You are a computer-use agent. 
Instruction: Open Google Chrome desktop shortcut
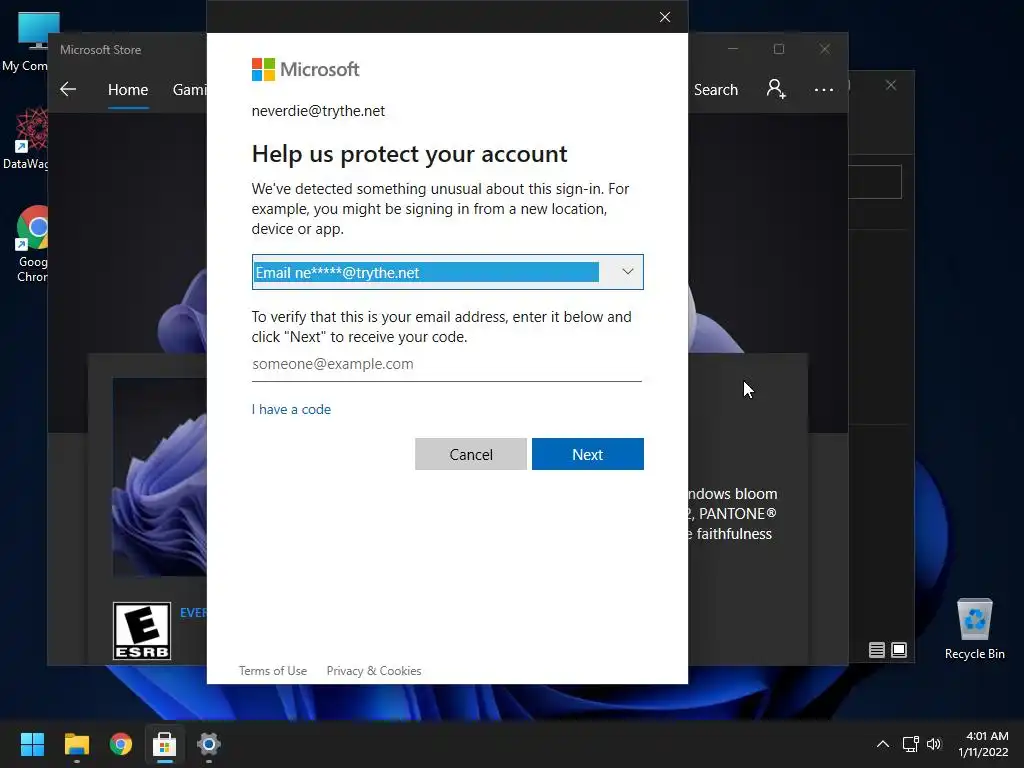tap(31, 244)
